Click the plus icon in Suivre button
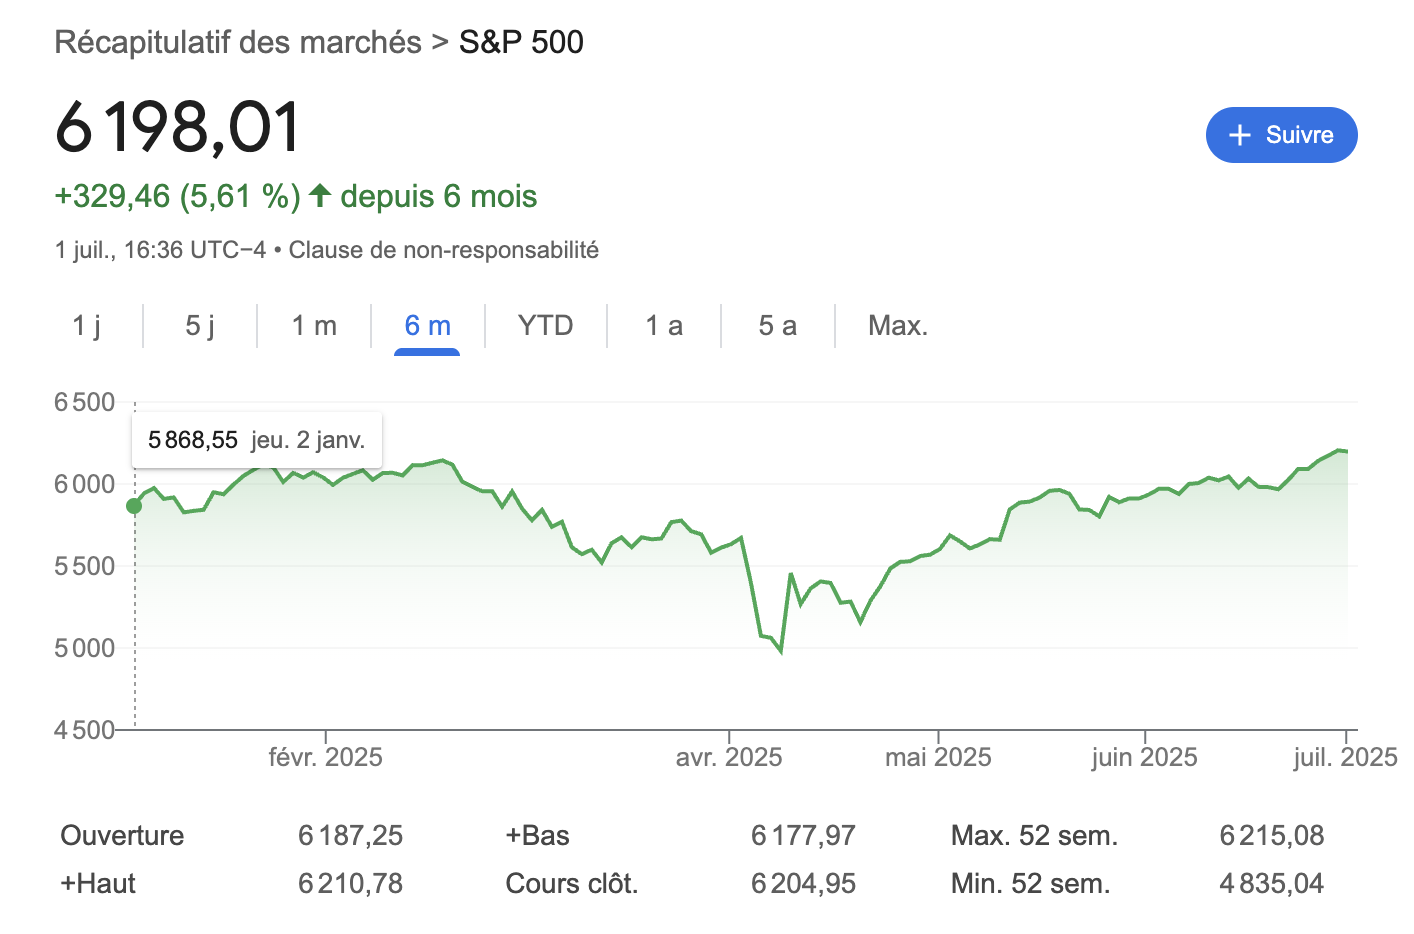The image size is (1414, 934). click(x=1240, y=135)
